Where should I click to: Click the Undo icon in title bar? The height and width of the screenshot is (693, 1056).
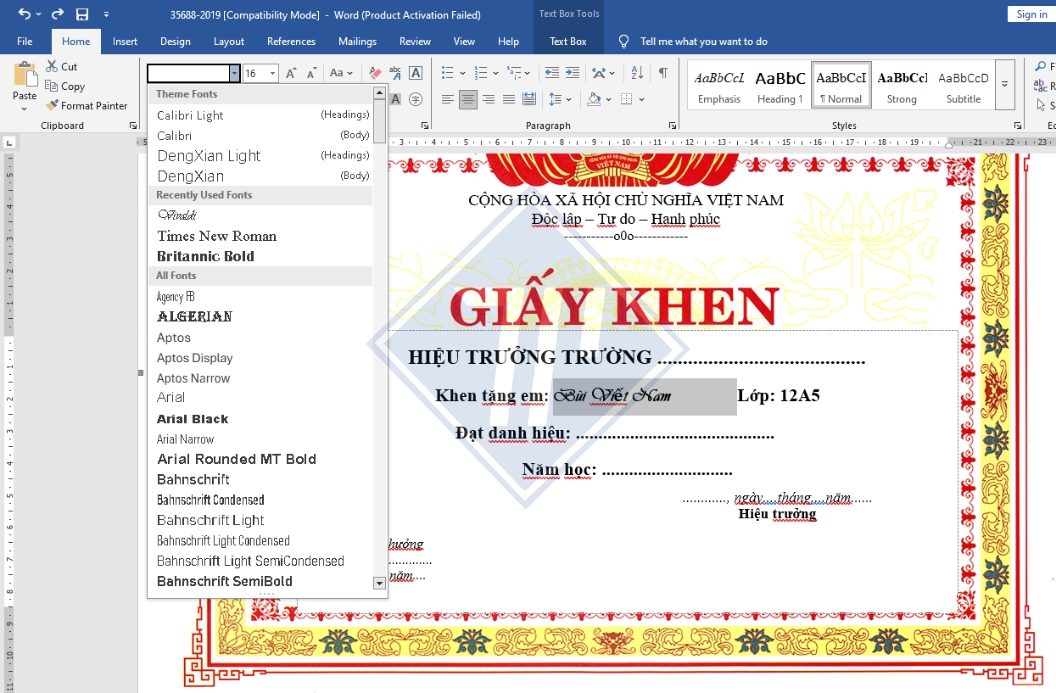tap(24, 13)
